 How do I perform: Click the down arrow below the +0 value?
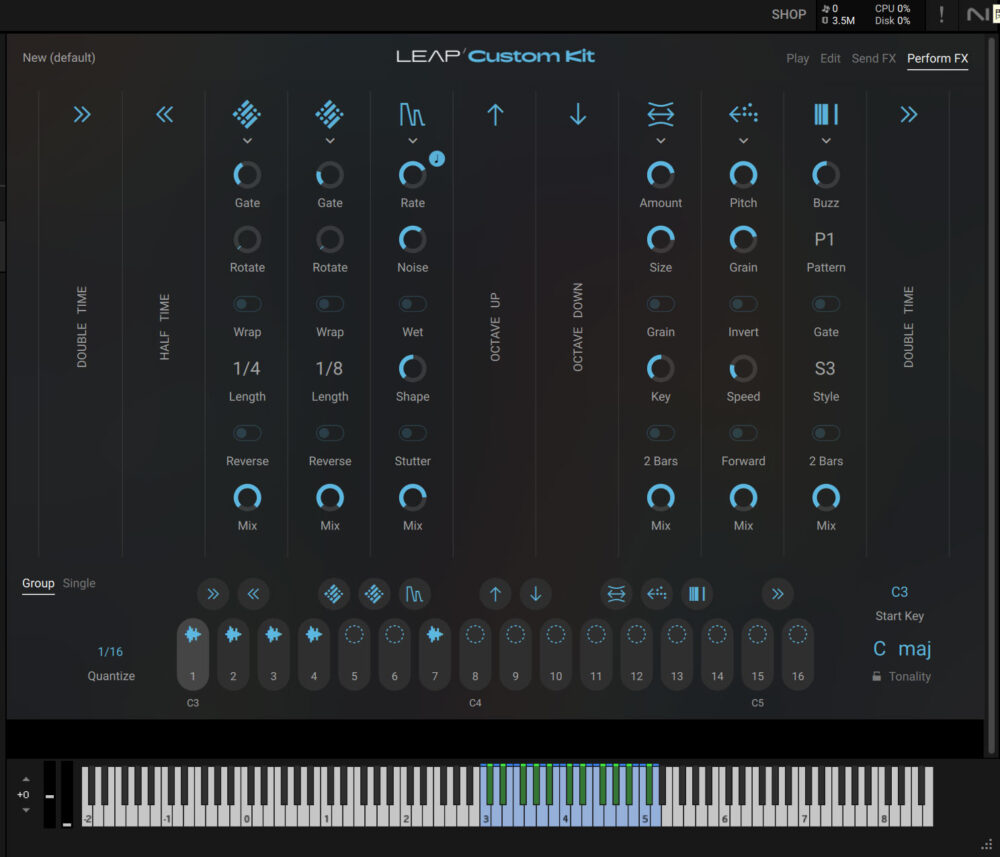pyautogui.click(x=26, y=810)
